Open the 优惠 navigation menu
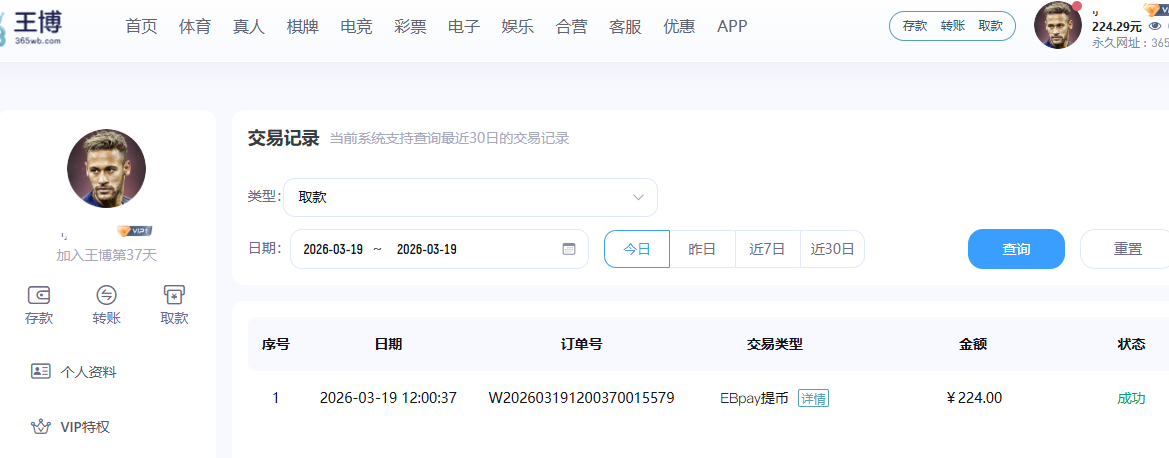This screenshot has width=1169, height=458. coord(679,27)
